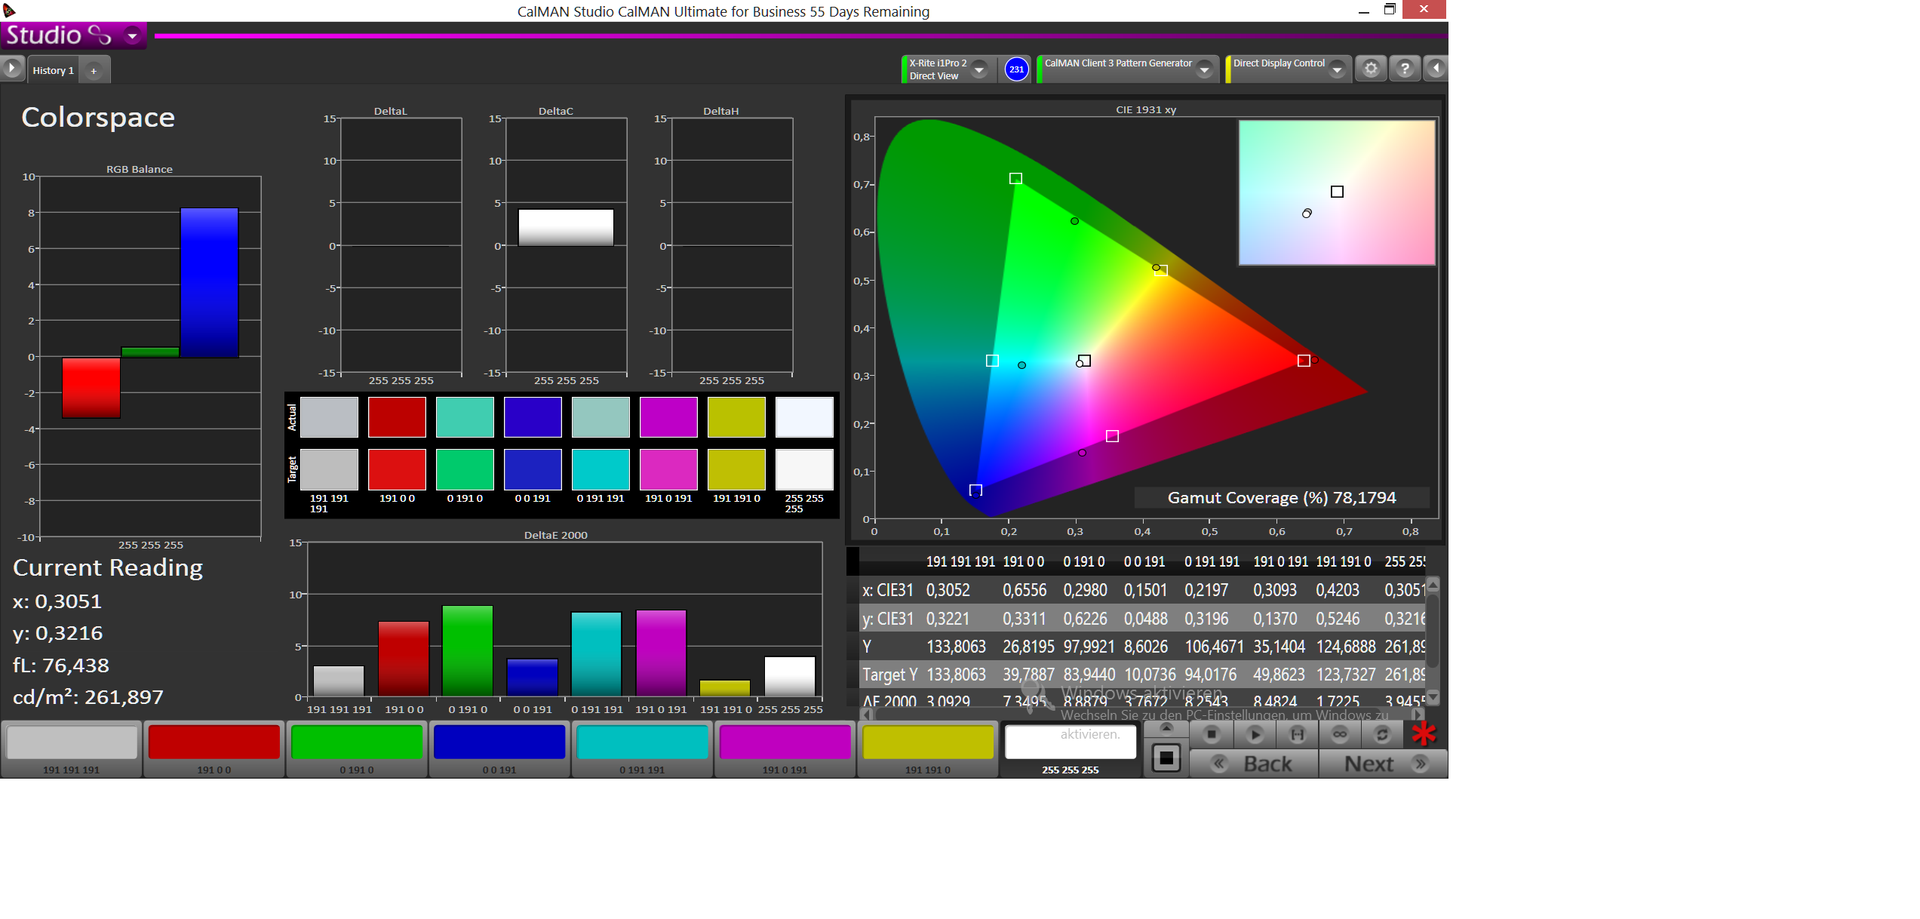The width and height of the screenshot is (1920, 919).
Task: Click the Actual blue swatch in comparison chart
Action: [533, 417]
